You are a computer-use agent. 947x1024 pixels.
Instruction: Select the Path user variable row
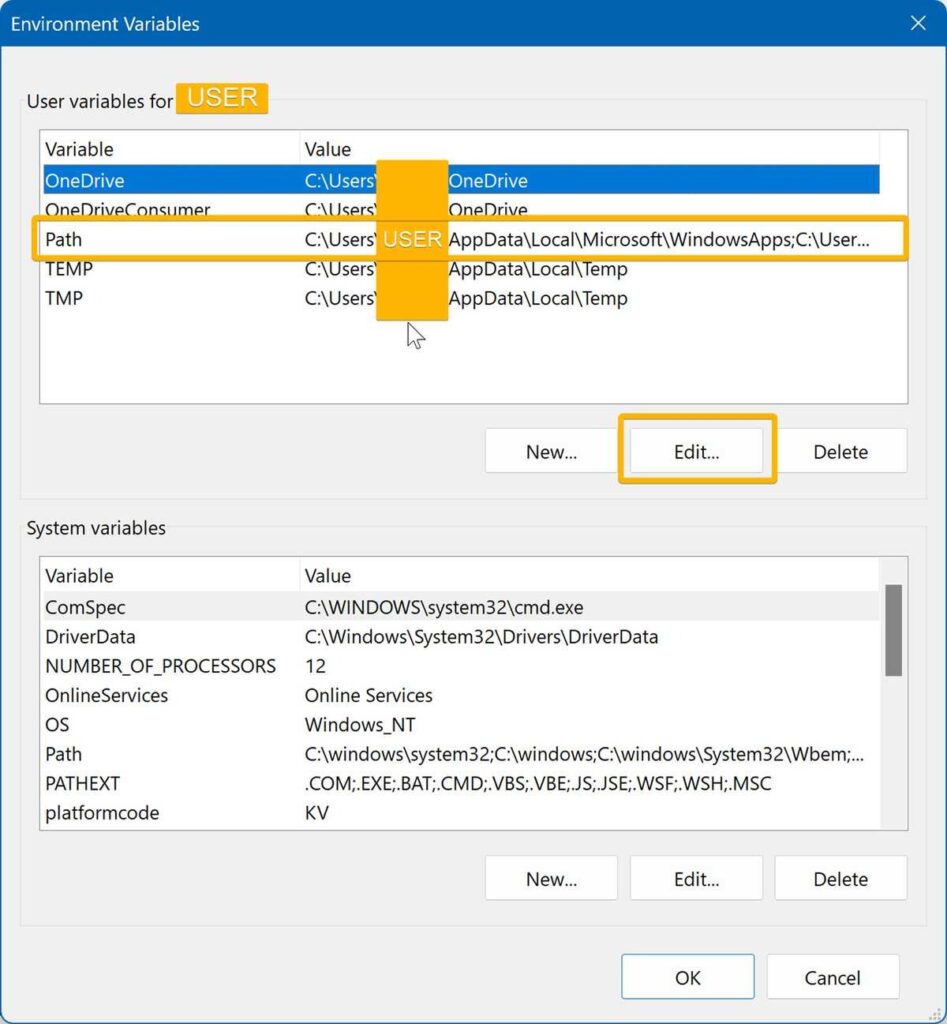pyautogui.click(x=461, y=239)
